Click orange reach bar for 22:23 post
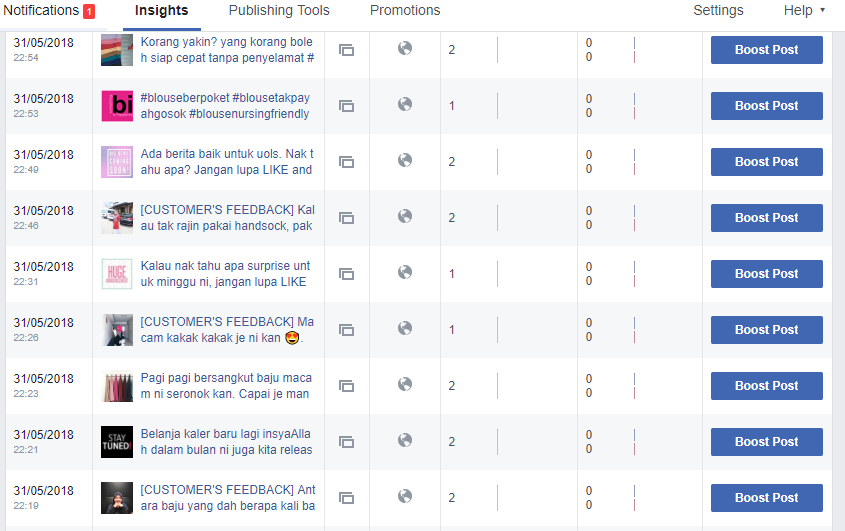 coord(497,386)
